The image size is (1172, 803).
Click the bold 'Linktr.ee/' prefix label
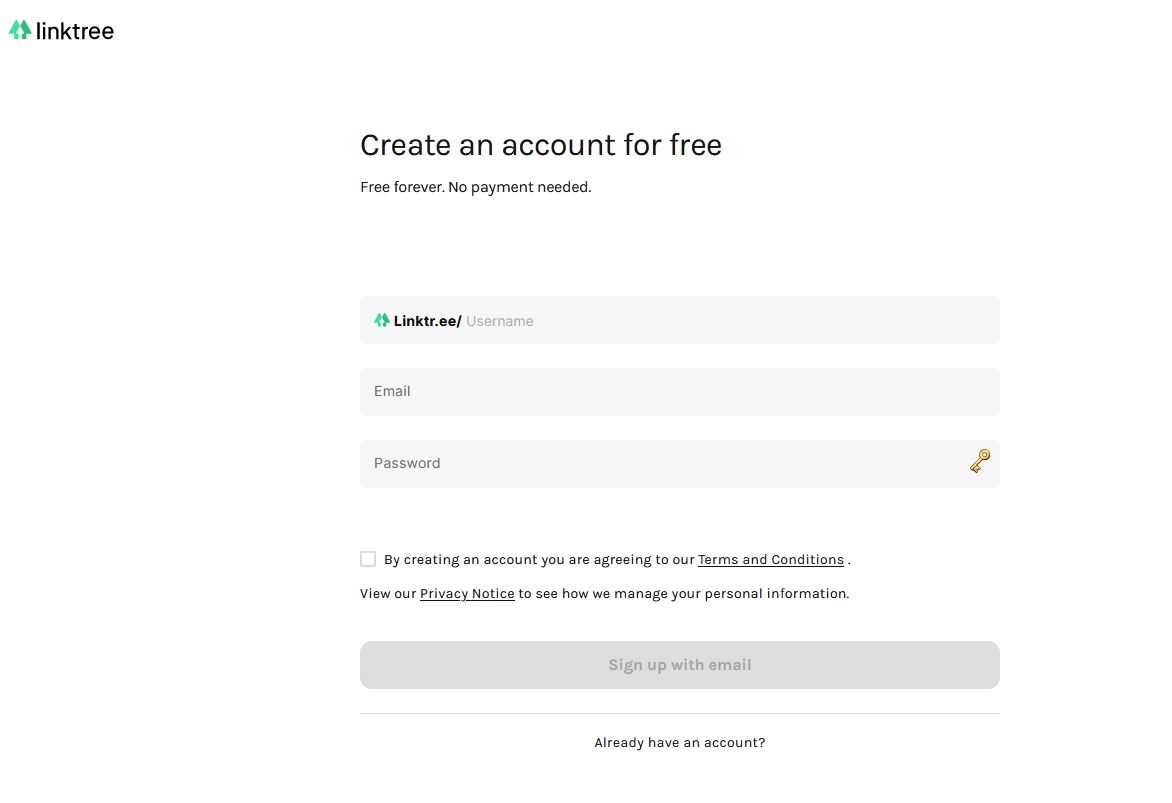tap(427, 321)
